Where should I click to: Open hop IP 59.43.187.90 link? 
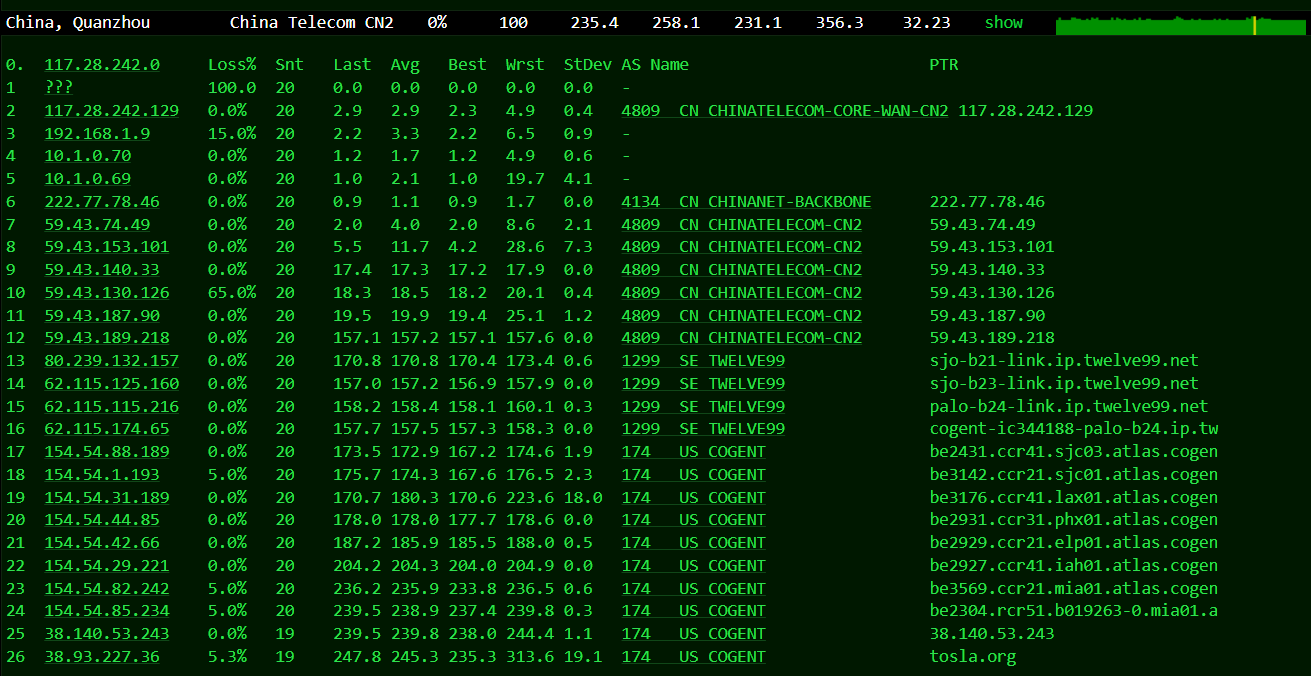102,315
